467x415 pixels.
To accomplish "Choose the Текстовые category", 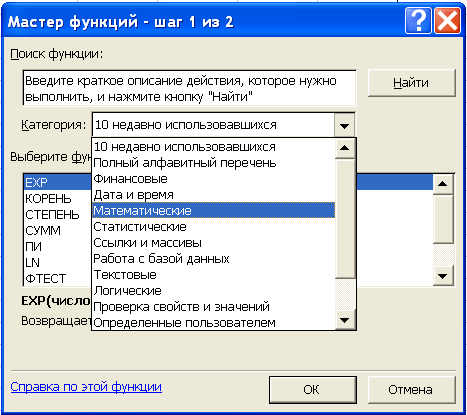I will (213, 275).
